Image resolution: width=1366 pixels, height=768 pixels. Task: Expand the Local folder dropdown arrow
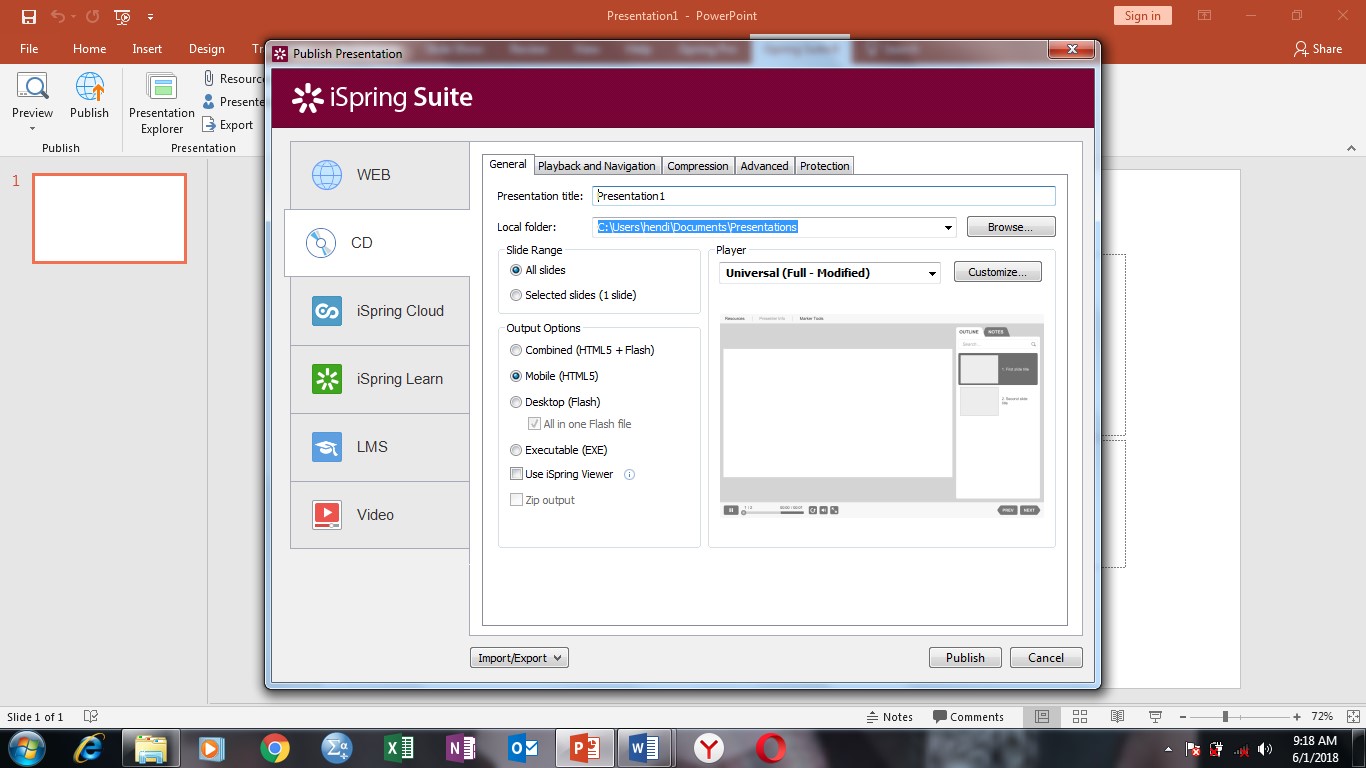948,228
